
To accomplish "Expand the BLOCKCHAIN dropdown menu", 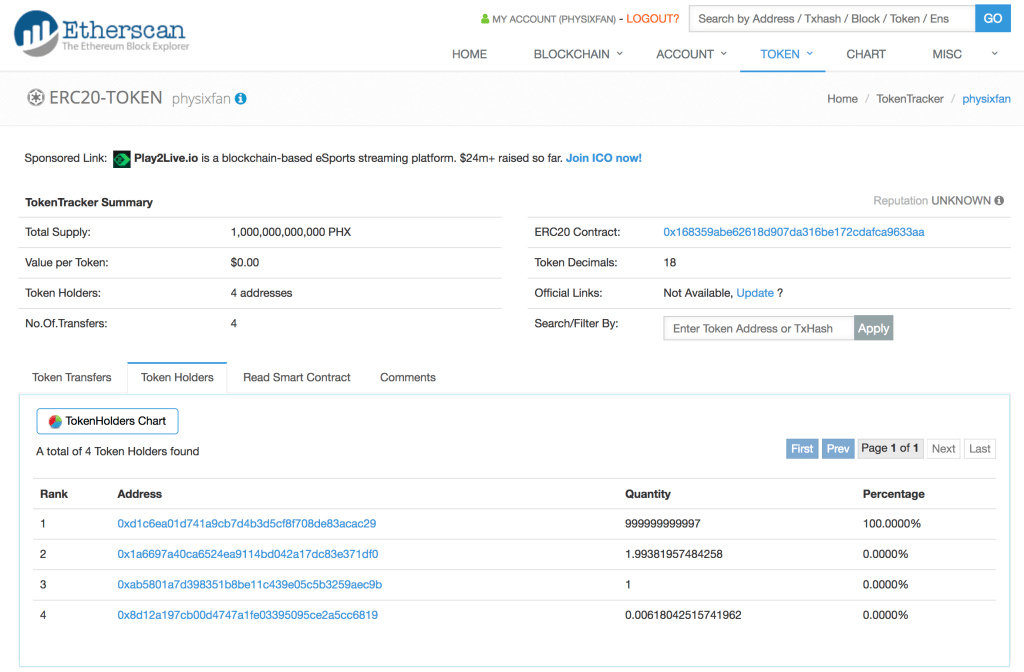I will coord(577,54).
